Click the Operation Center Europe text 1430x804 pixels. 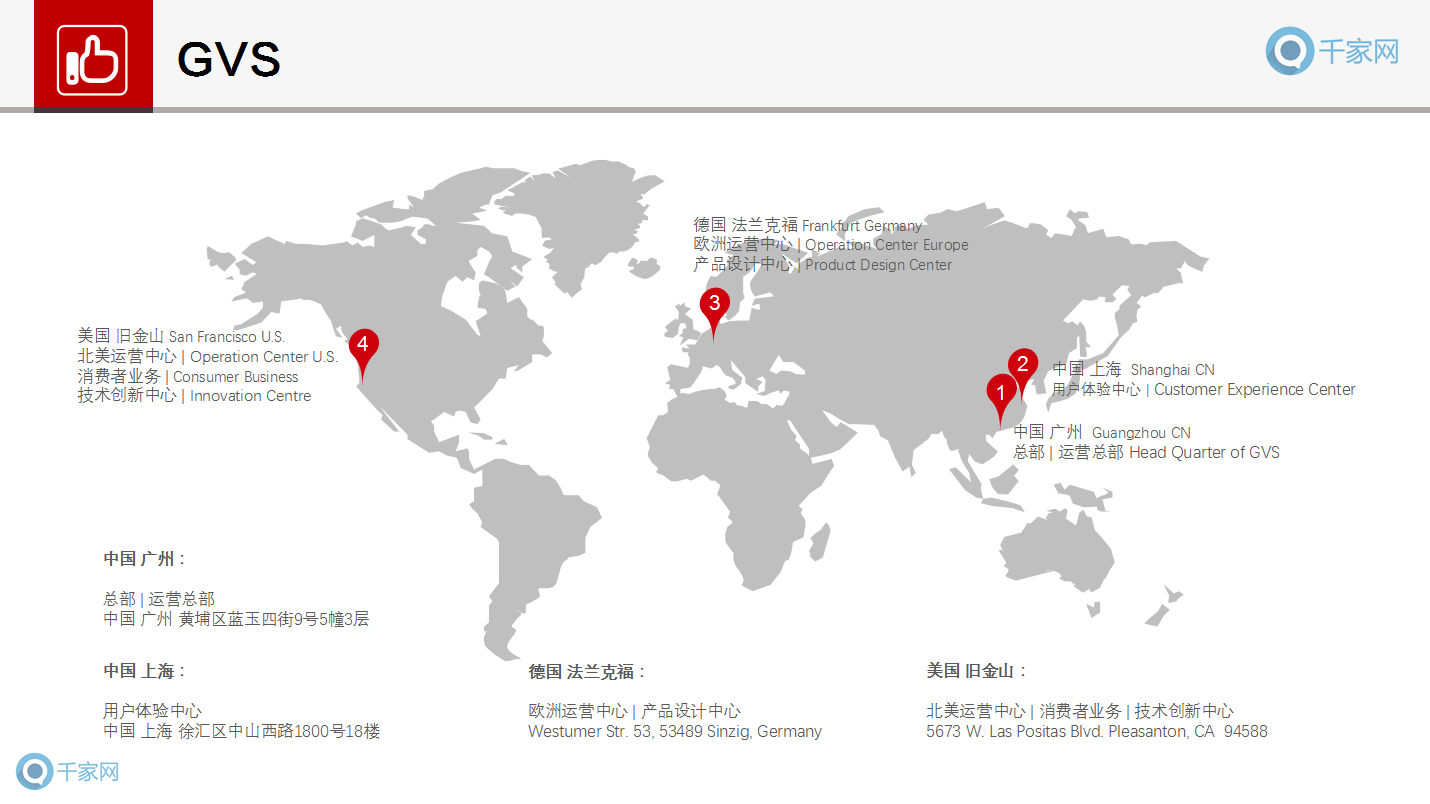[886, 245]
